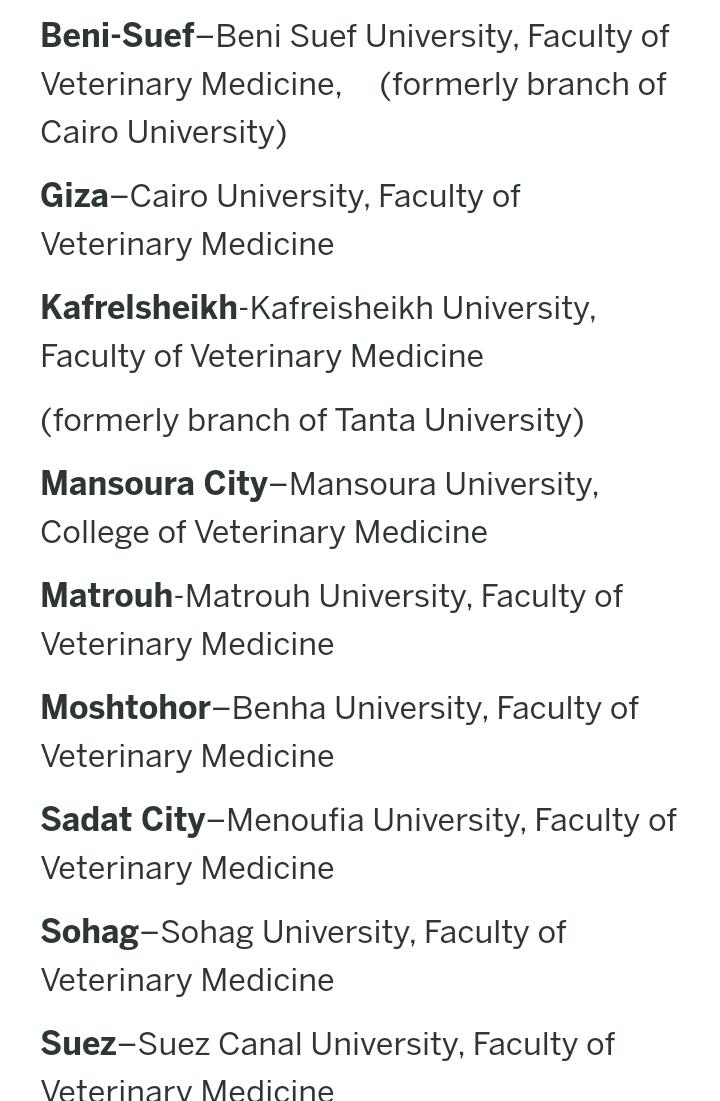Click the Mansoura University text

coord(441,484)
